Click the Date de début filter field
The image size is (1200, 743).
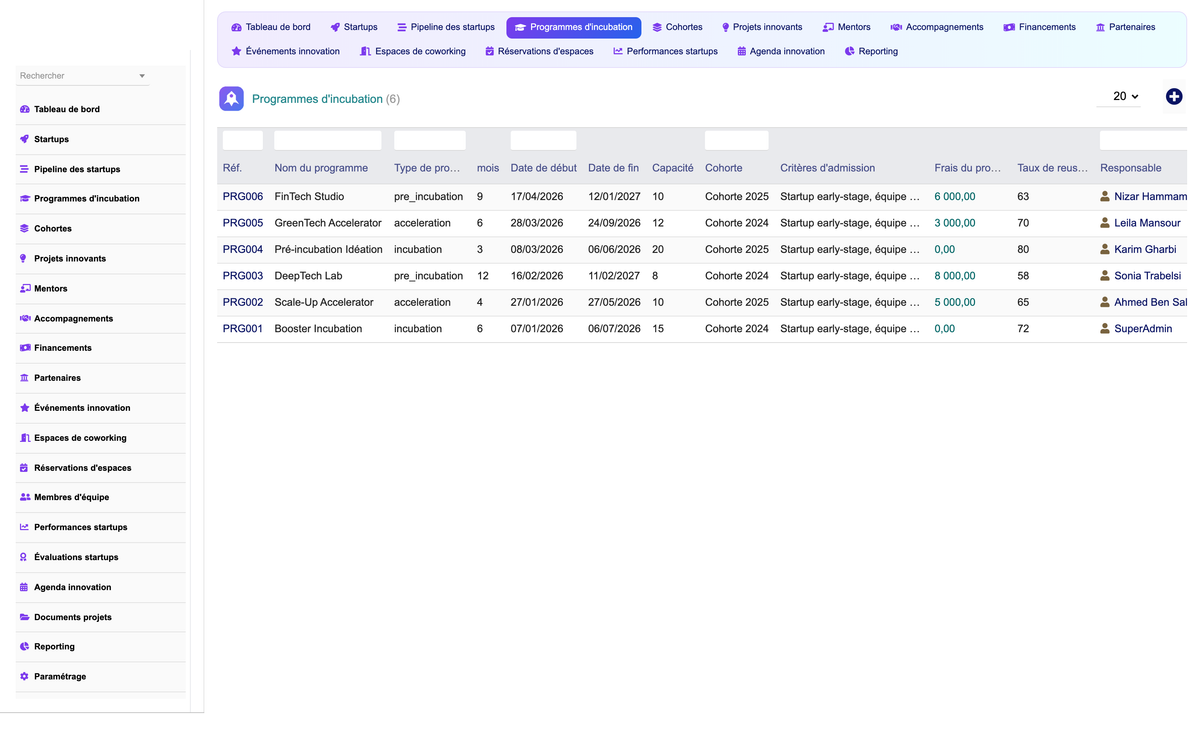pyautogui.click(x=543, y=140)
